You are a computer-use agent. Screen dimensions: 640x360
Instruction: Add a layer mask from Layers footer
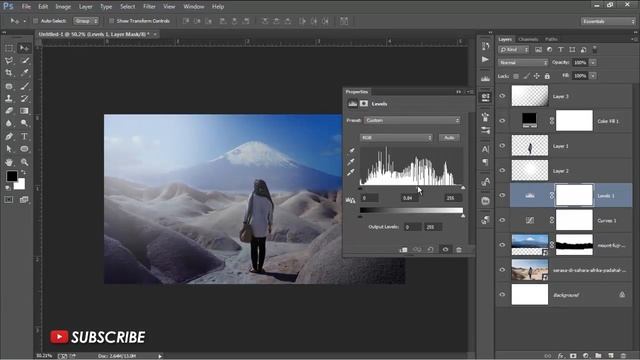click(573, 356)
